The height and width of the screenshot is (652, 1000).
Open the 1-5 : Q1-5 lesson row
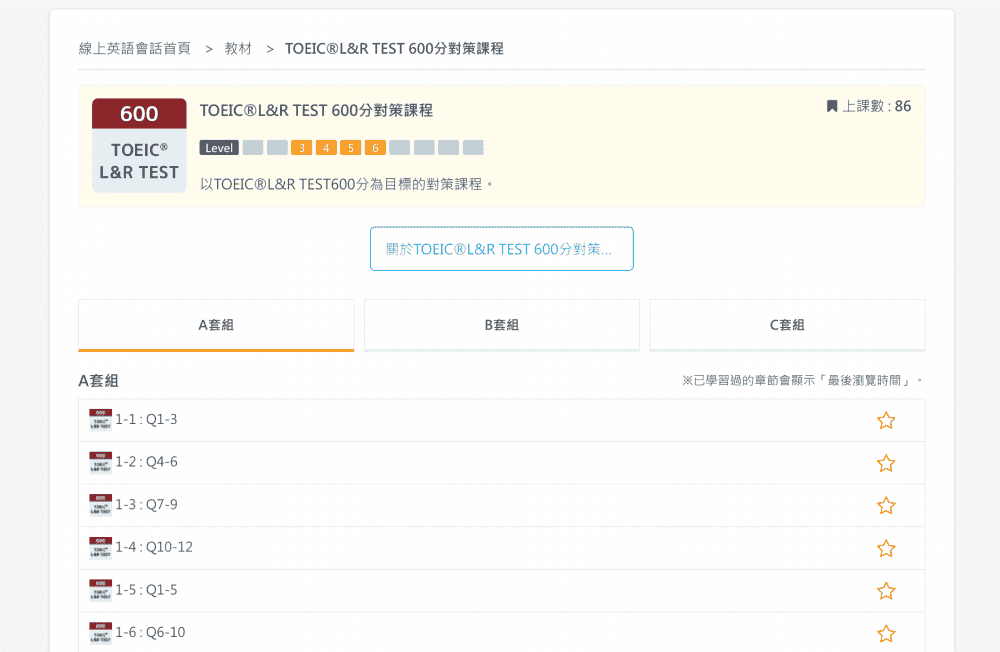[x=501, y=591]
